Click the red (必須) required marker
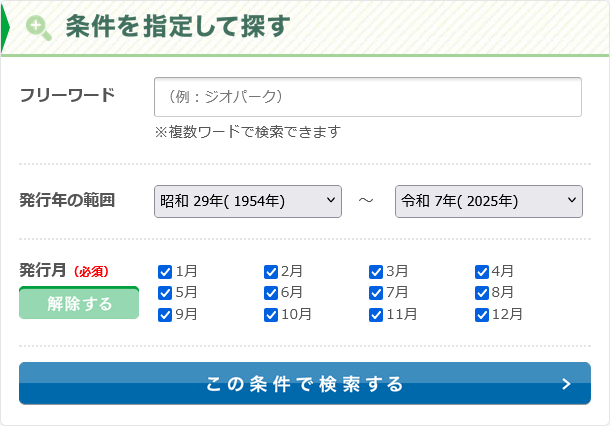This screenshot has width=610, height=426. pos(91,272)
